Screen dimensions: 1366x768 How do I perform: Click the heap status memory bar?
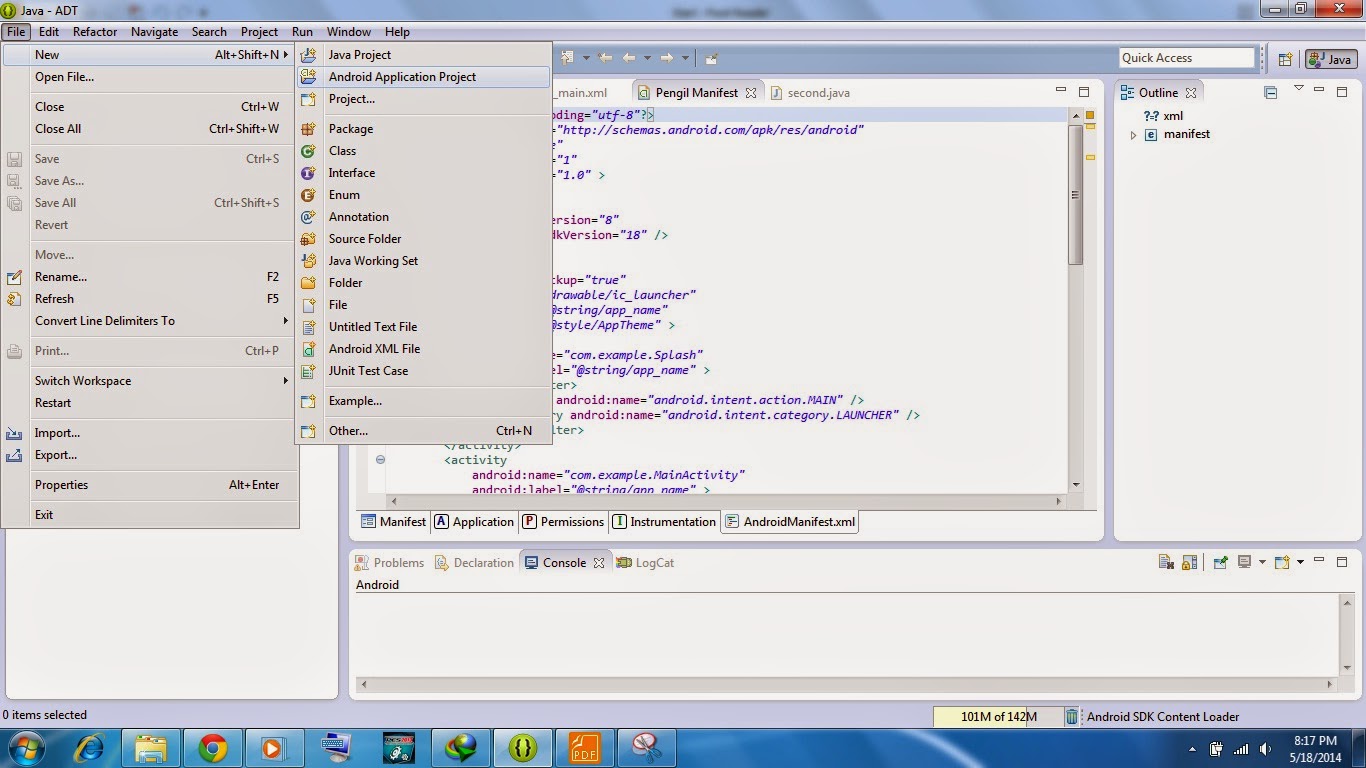click(x=997, y=717)
